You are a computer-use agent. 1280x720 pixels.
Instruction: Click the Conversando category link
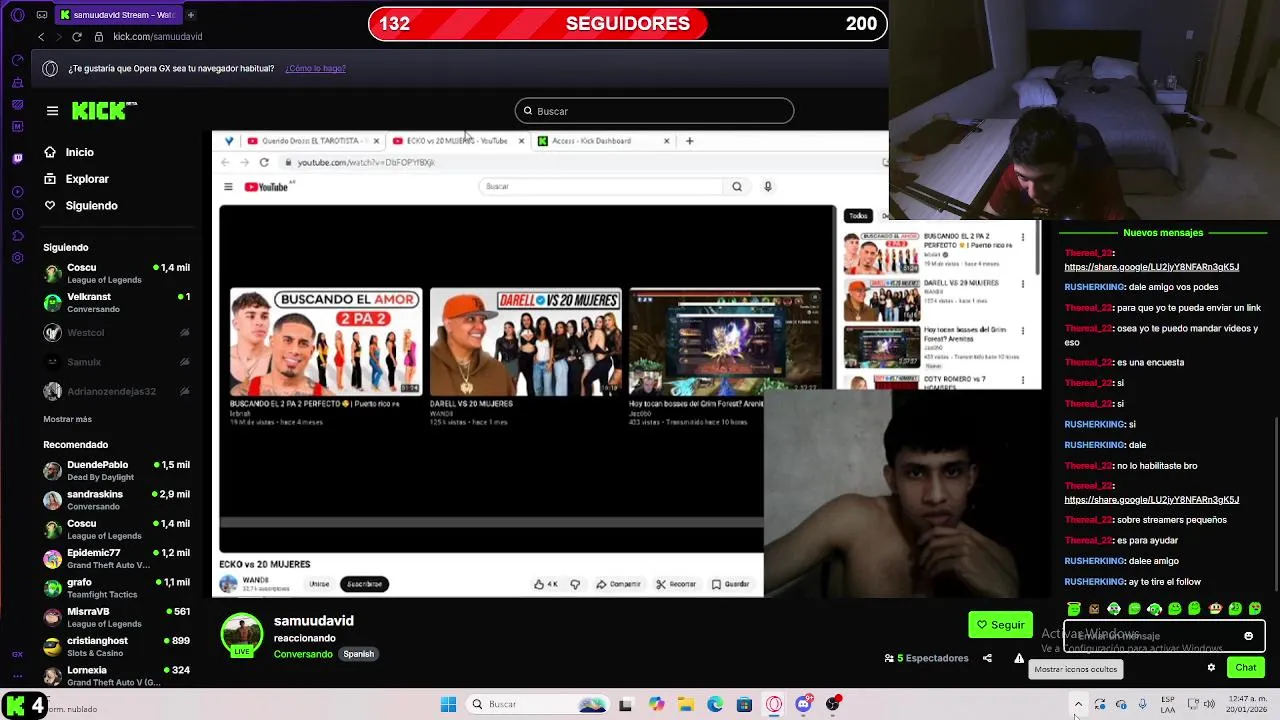[303, 654]
